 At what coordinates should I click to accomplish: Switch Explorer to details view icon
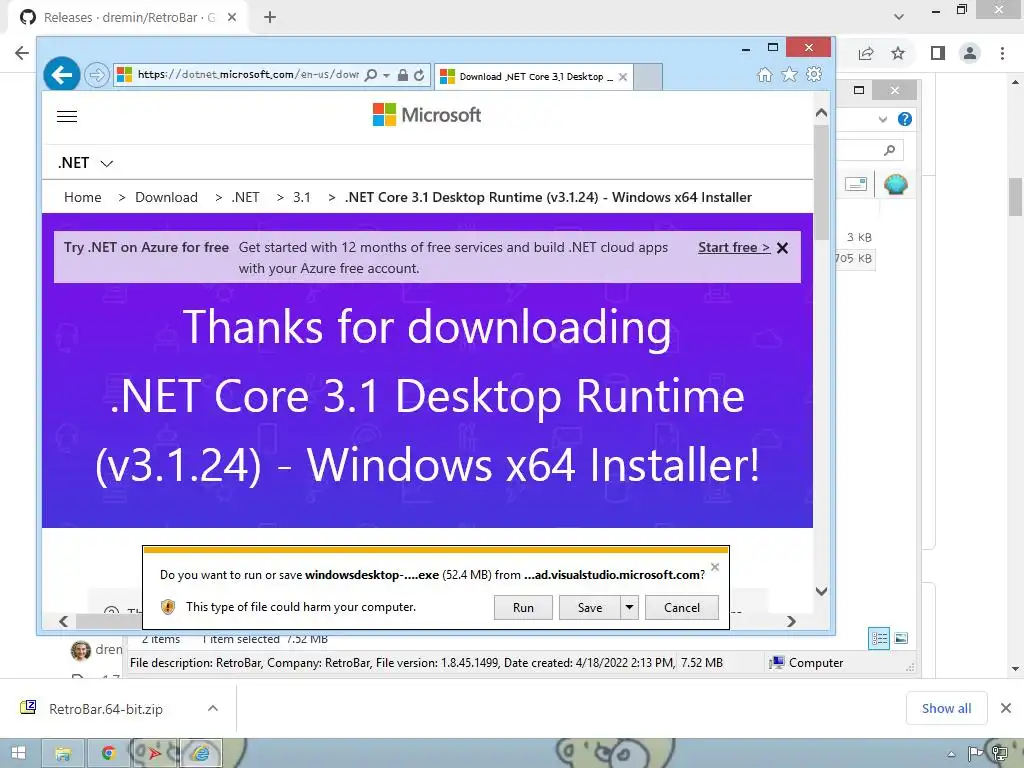pos(879,638)
